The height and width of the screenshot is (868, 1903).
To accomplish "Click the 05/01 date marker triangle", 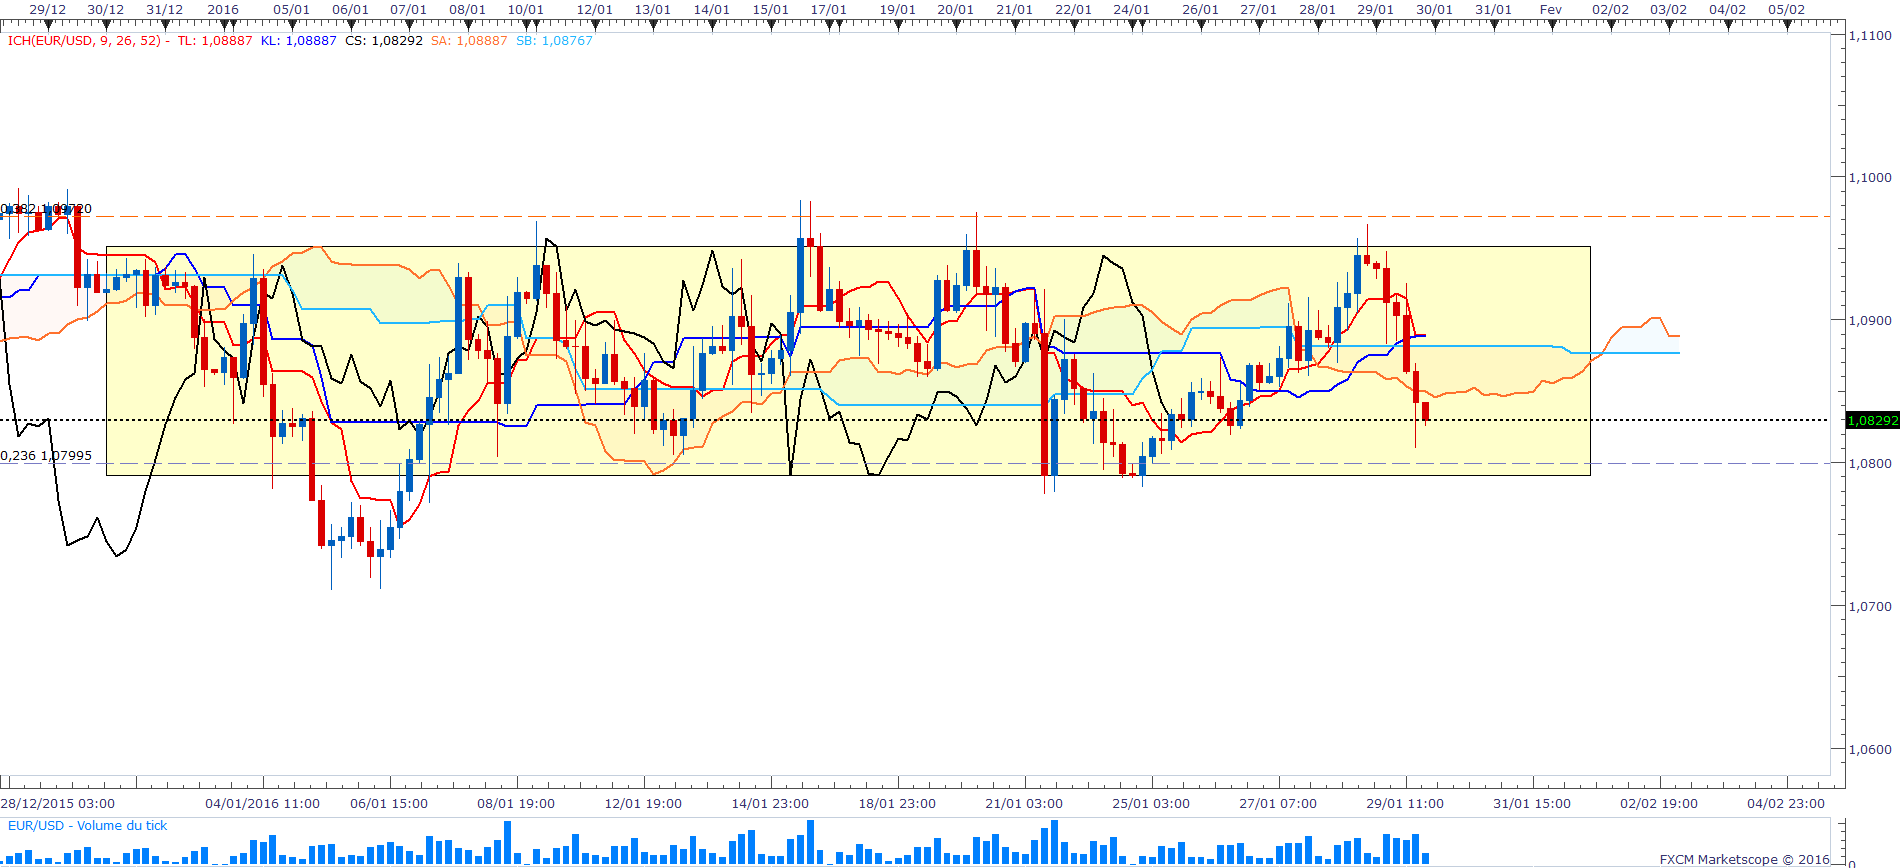I will click(x=291, y=23).
